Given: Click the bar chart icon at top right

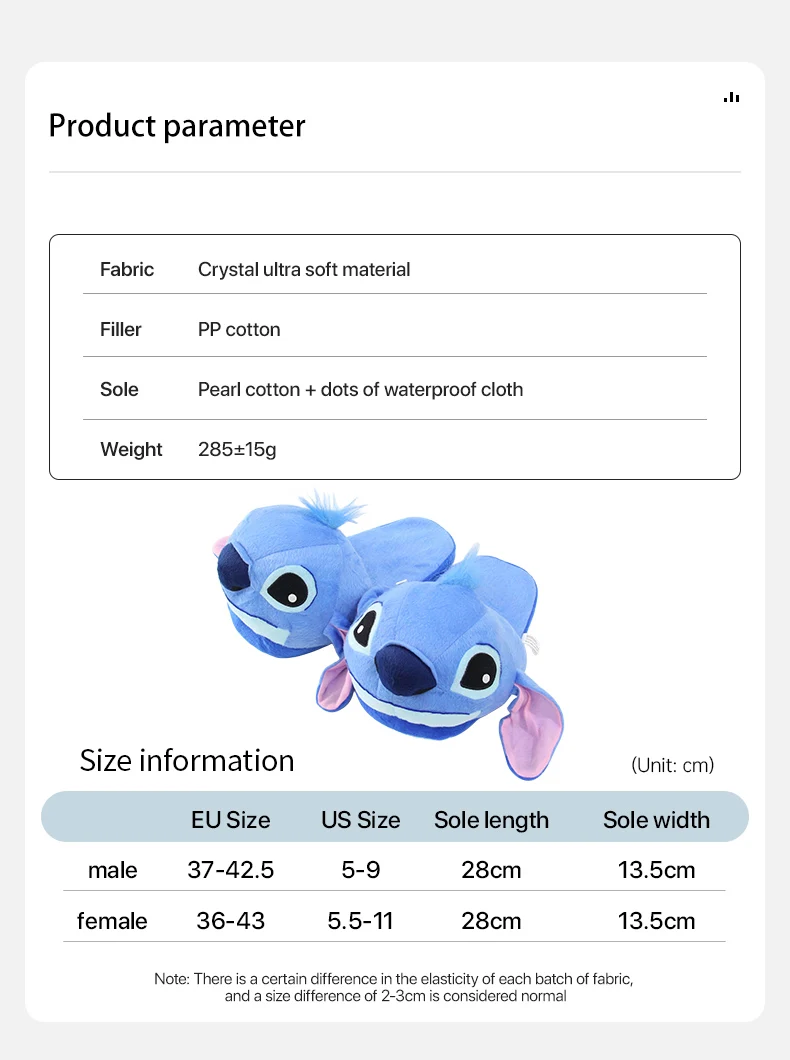Looking at the screenshot, I should (732, 97).
